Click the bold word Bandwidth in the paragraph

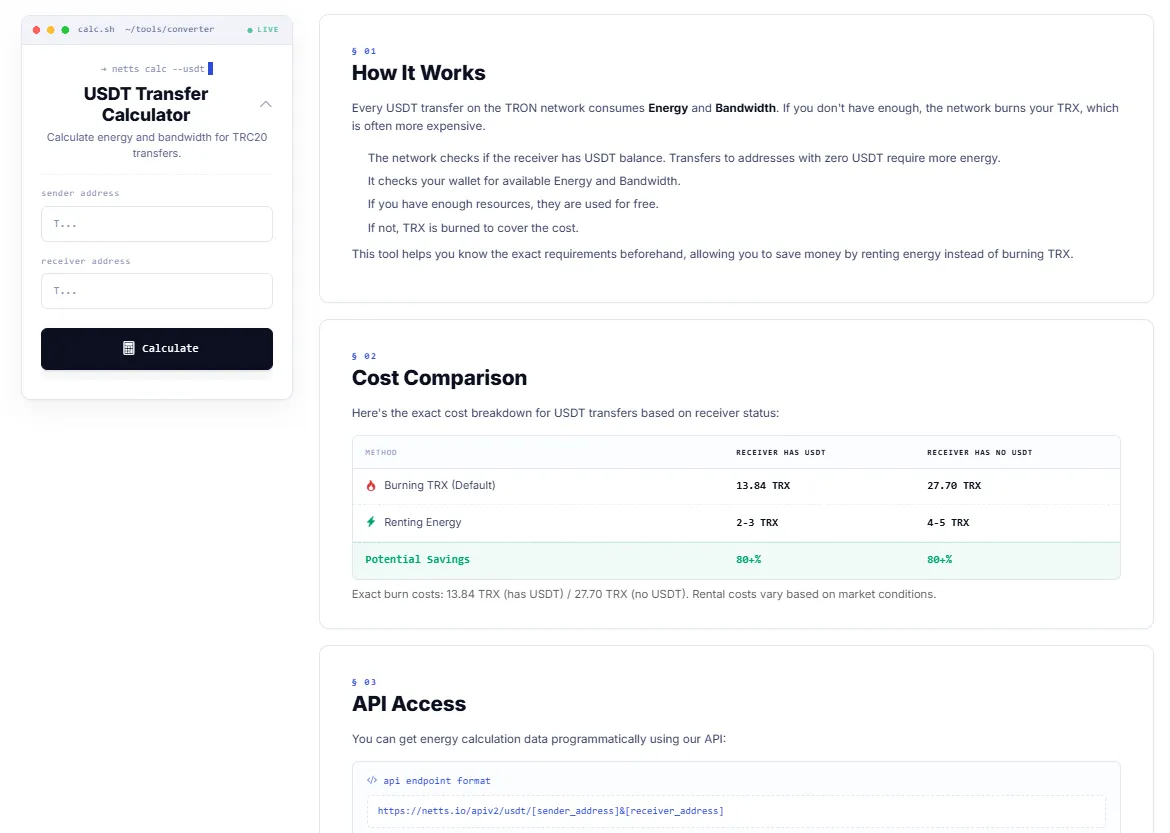(745, 108)
